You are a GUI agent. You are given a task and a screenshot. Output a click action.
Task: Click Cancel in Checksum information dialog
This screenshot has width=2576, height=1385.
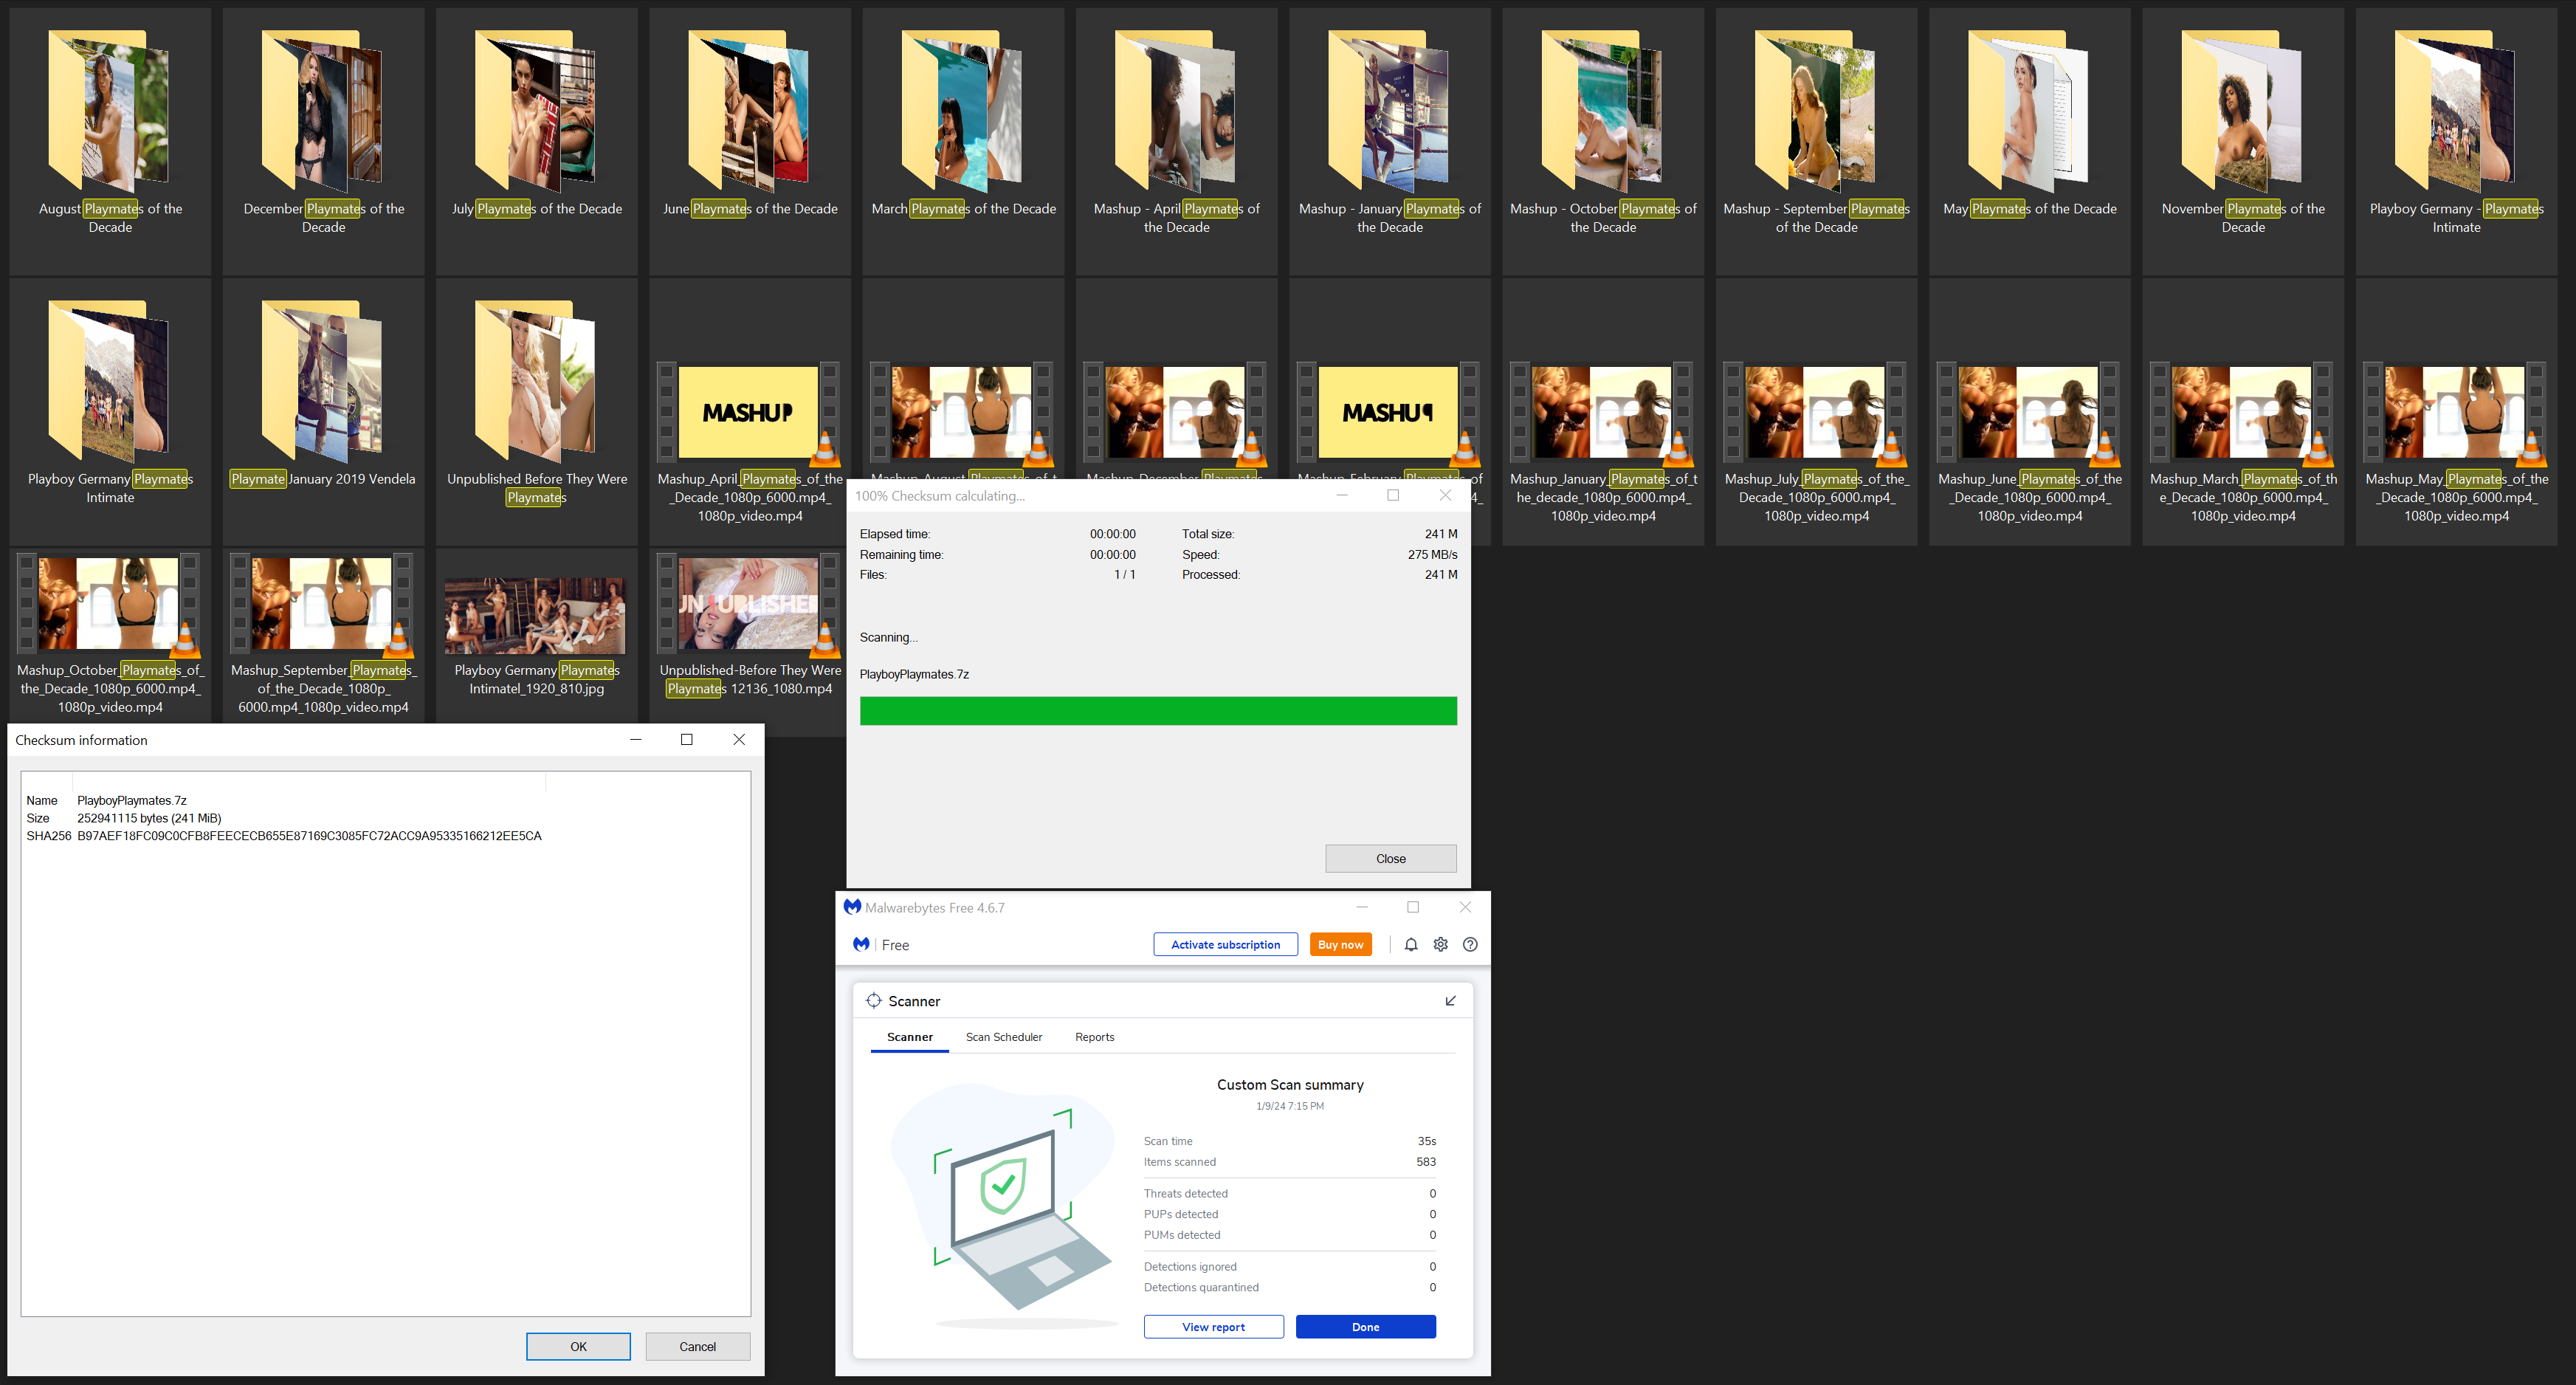point(698,1346)
